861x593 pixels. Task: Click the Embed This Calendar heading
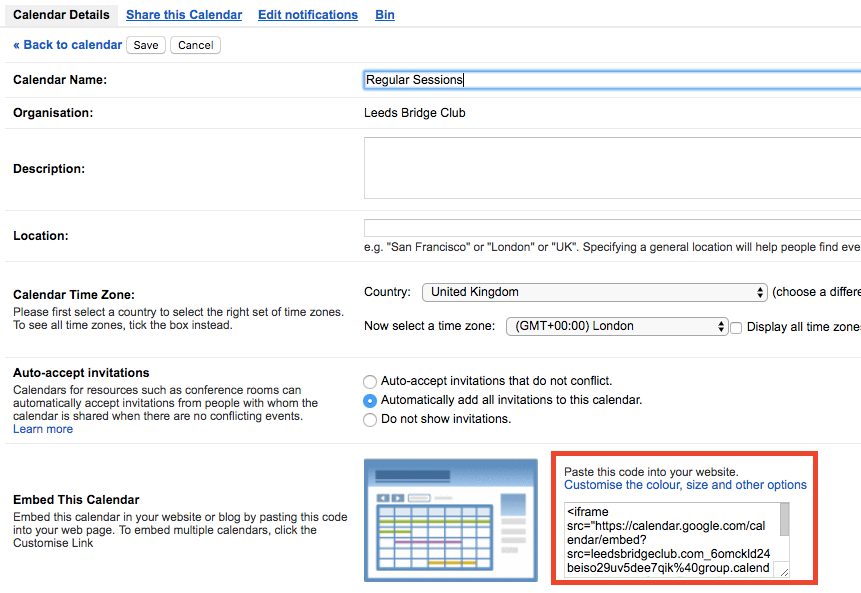point(76,500)
